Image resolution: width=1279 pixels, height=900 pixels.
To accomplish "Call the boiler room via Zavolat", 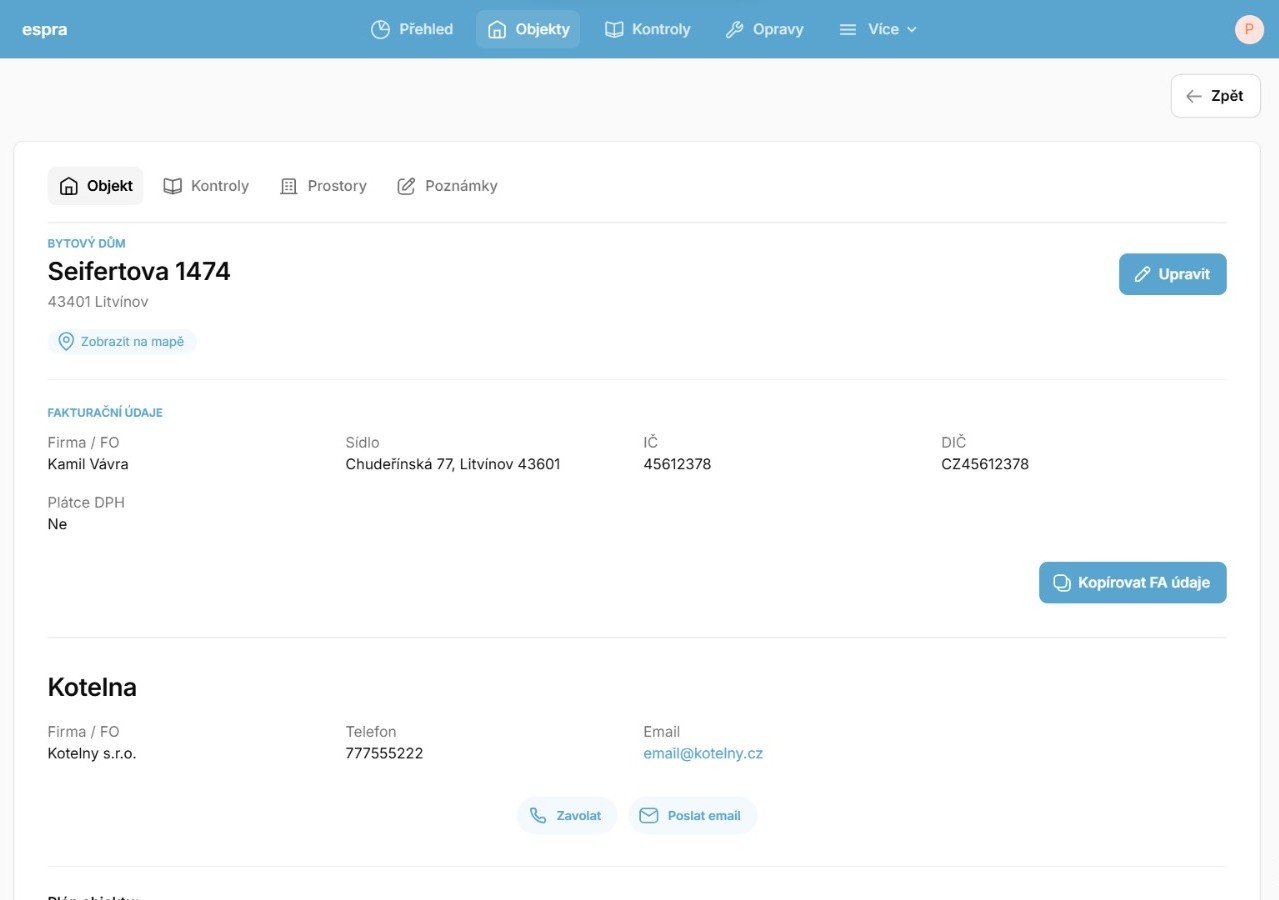I will click(x=567, y=816).
